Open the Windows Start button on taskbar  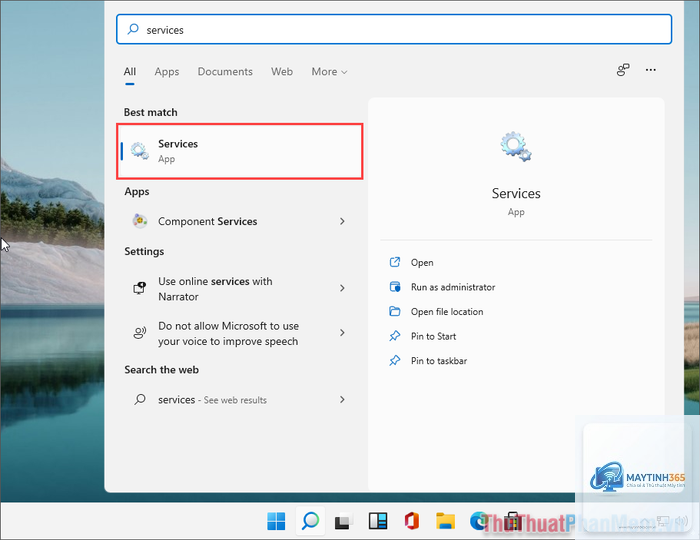pyautogui.click(x=276, y=521)
